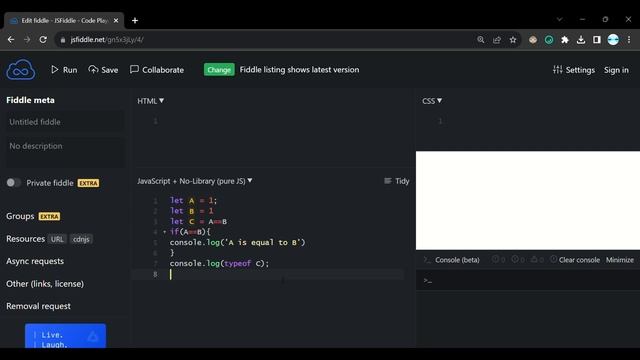Select the Edit fiddle - JSFiddle tab
This screenshot has width=640, height=360.
point(64,20)
